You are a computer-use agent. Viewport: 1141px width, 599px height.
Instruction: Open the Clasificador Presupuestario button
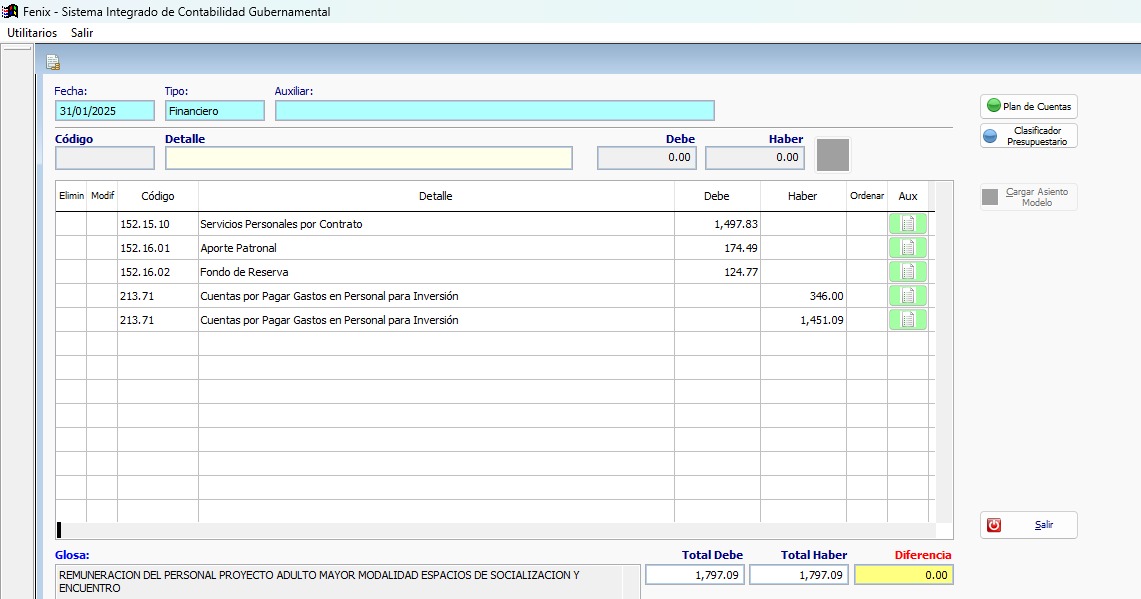point(1028,136)
